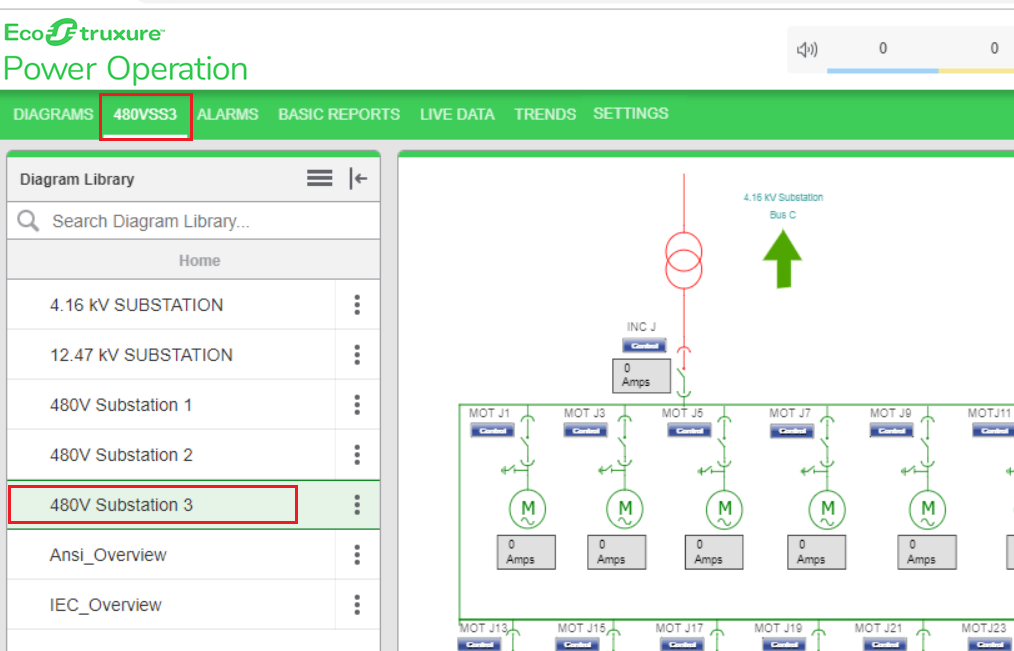Click the "MOT J9" label
Image resolution: width=1014 pixels, height=651 pixels.
point(890,413)
